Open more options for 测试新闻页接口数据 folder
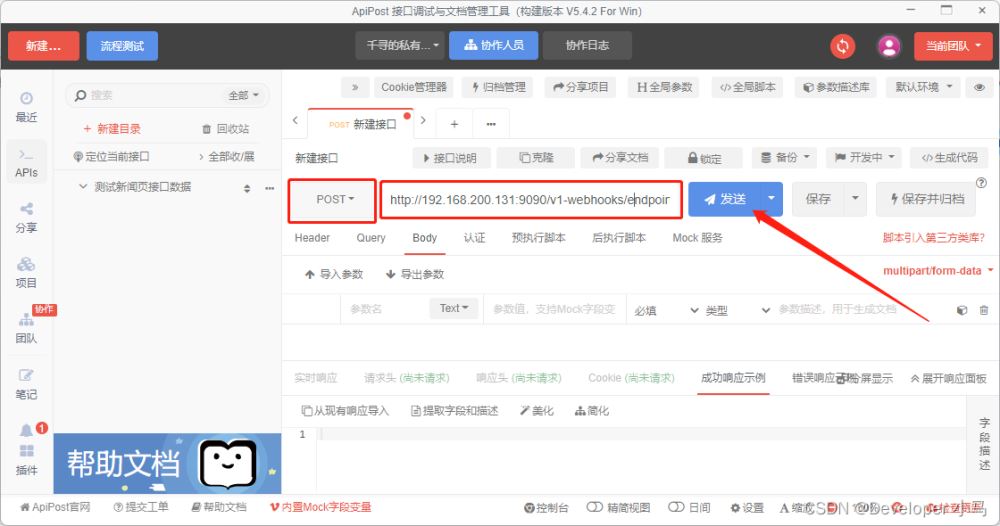The height and width of the screenshot is (526, 1000). click(270, 188)
